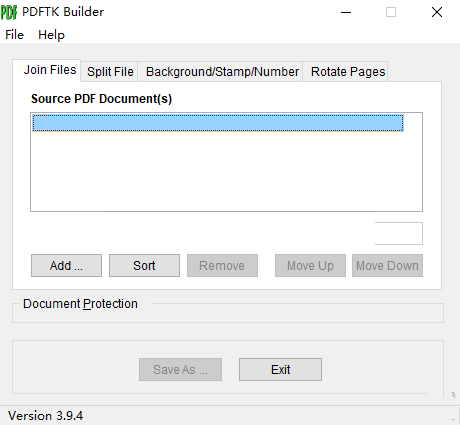
Task: Exit the application with Exit button
Action: click(x=280, y=369)
